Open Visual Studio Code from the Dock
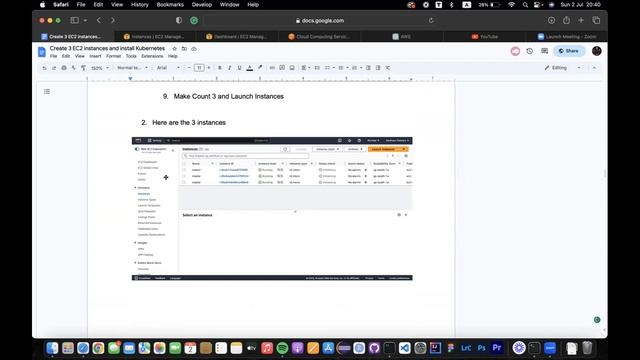Viewport: 640px width, 360px height. click(404, 348)
